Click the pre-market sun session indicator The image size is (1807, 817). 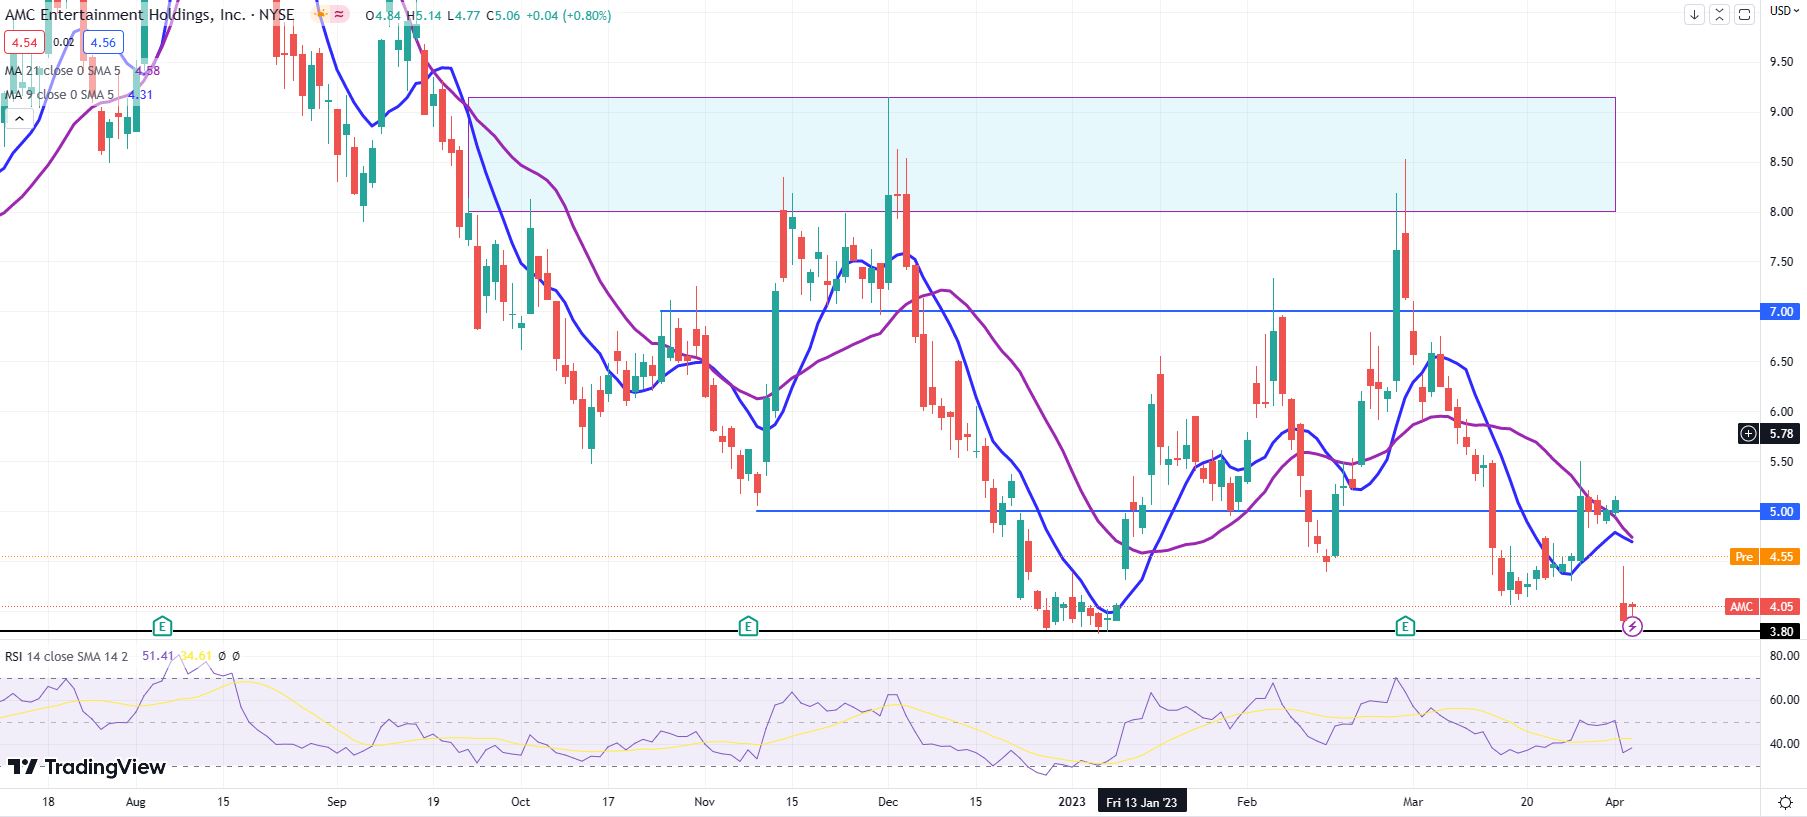(x=320, y=15)
